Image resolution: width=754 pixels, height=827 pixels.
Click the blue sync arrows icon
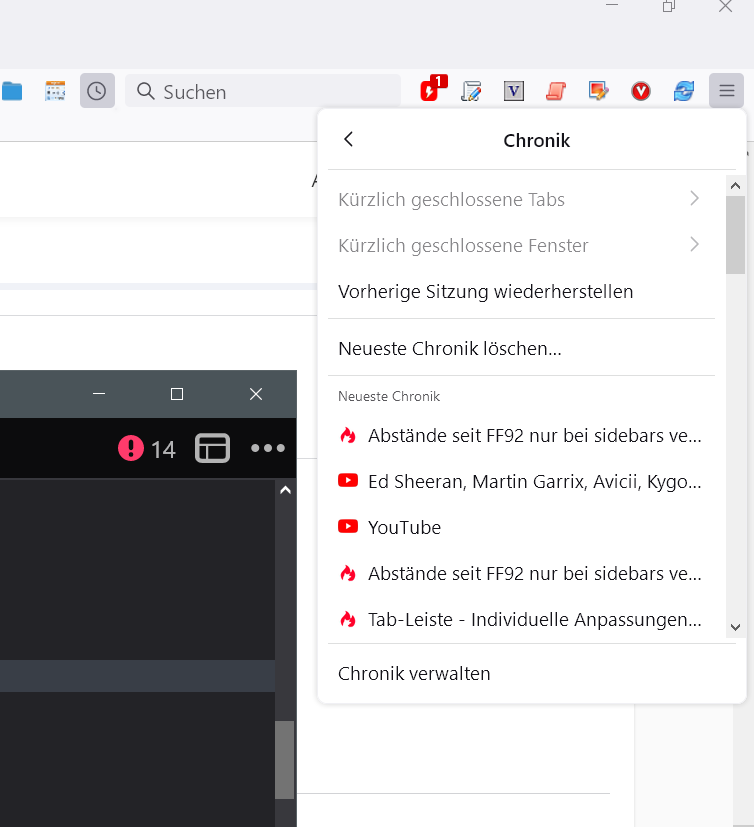tap(683, 91)
